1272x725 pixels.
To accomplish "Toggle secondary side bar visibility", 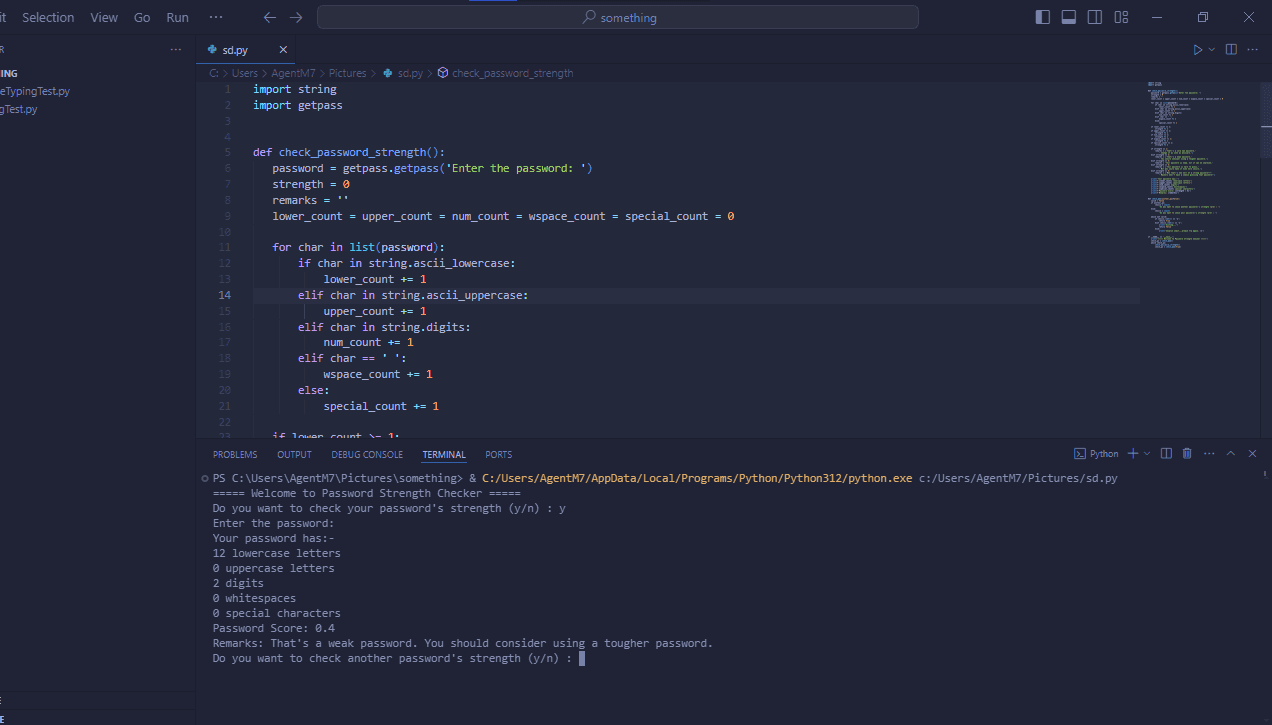I will coord(1095,17).
